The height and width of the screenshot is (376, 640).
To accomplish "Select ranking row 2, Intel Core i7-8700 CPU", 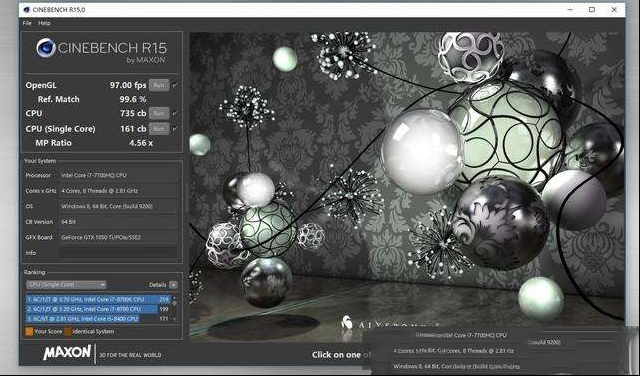I will [x=98, y=309].
